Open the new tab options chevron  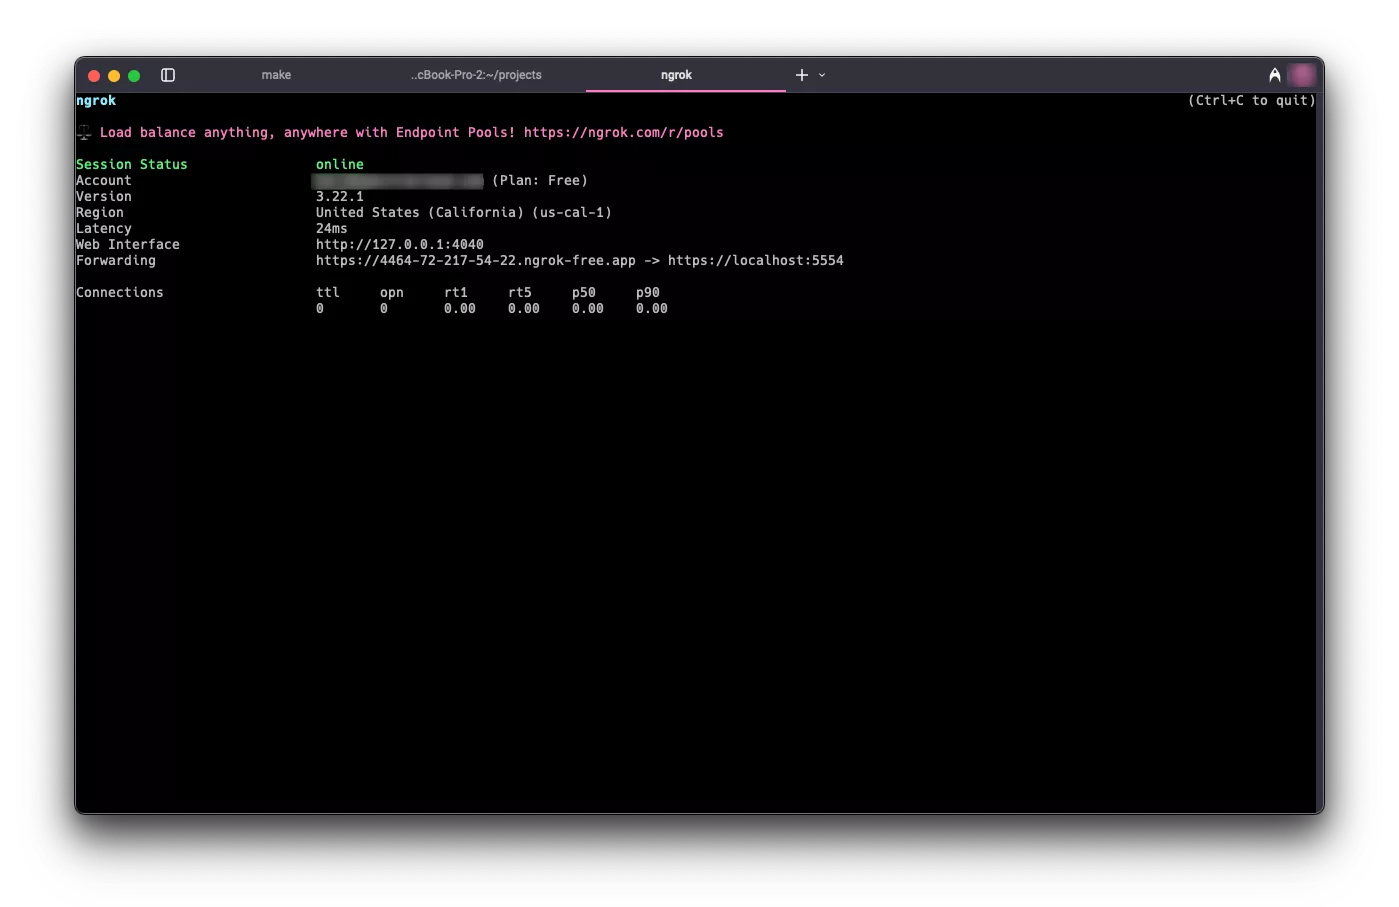pos(822,75)
